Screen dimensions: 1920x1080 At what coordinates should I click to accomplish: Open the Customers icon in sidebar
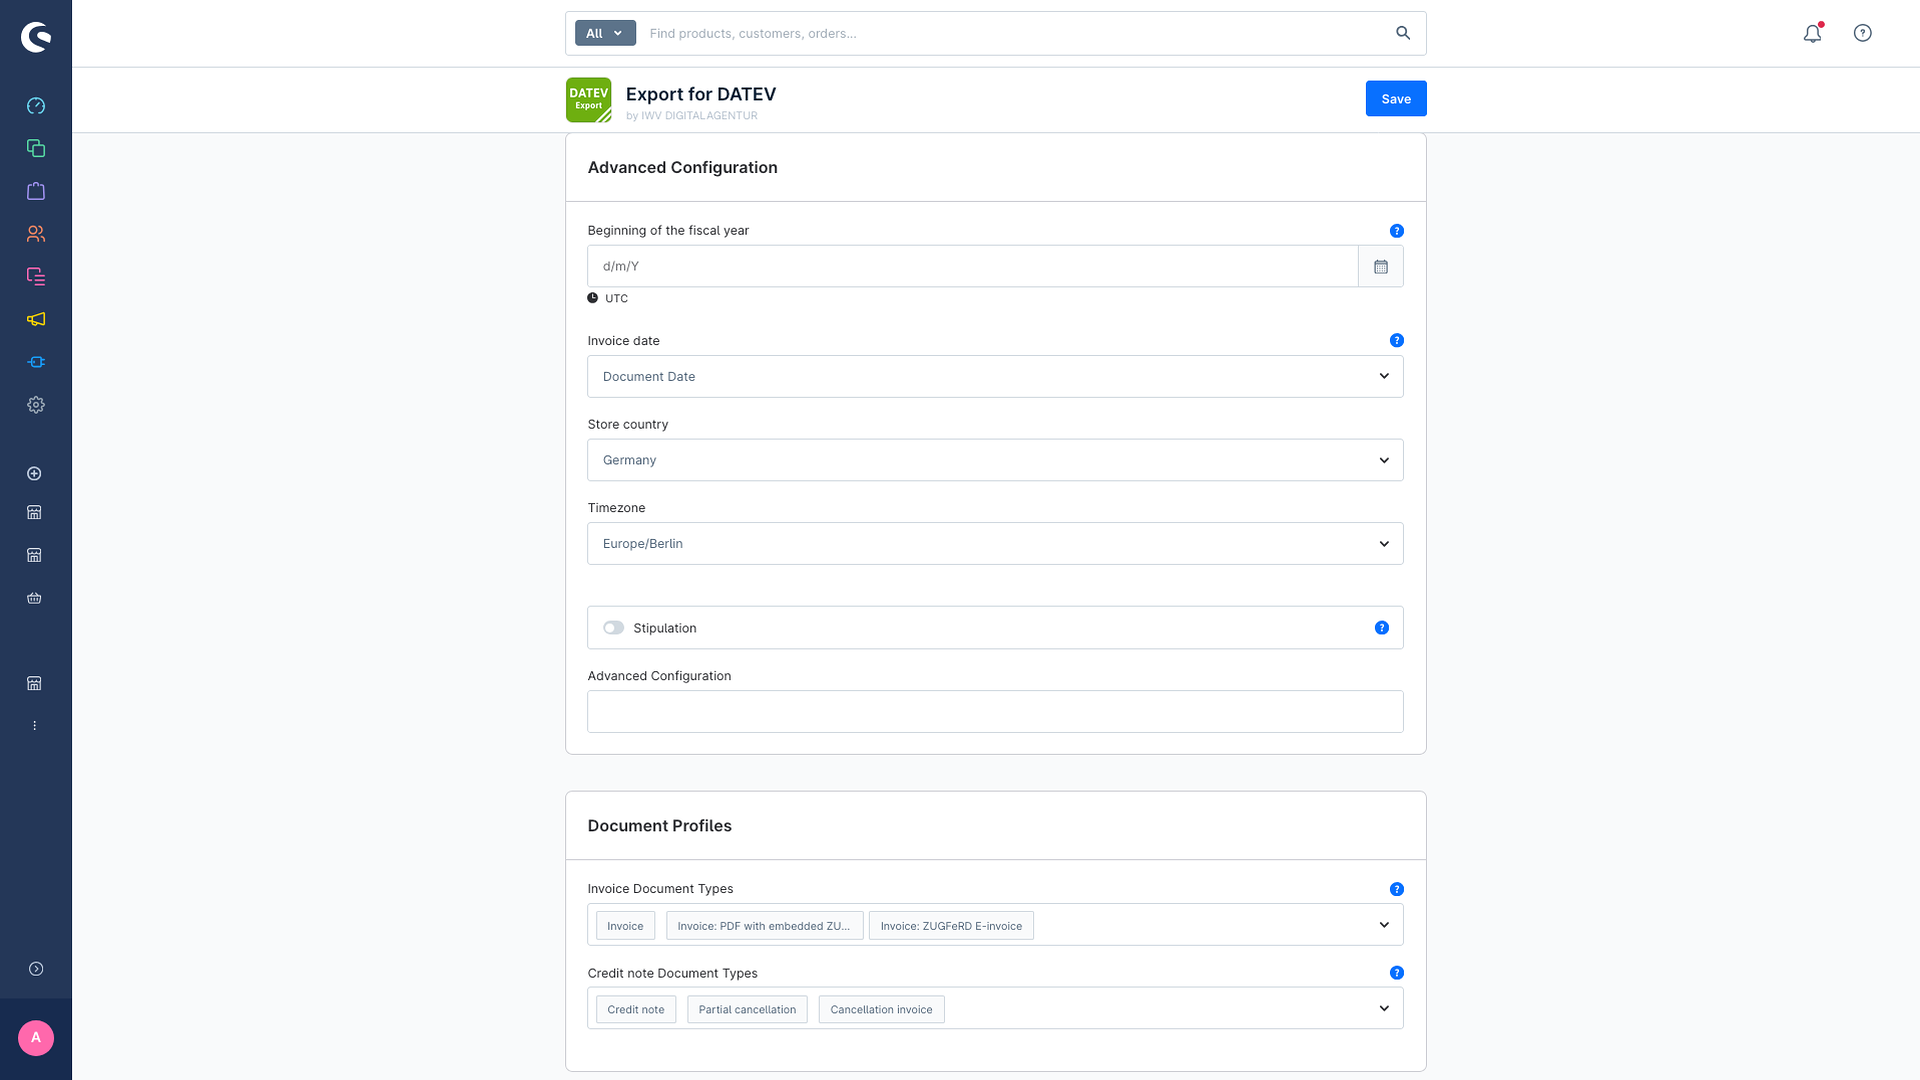36,234
